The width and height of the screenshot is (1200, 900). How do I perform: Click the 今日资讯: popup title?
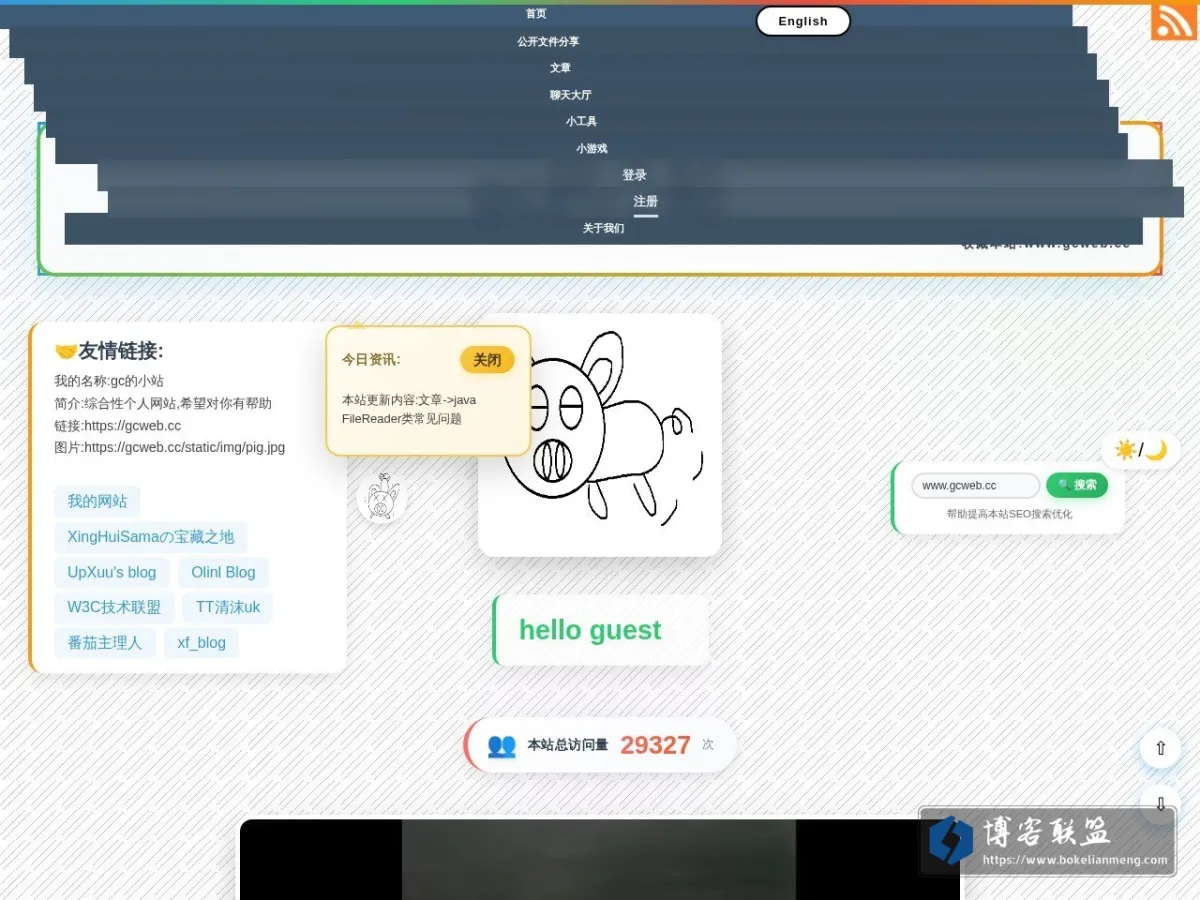pos(371,360)
